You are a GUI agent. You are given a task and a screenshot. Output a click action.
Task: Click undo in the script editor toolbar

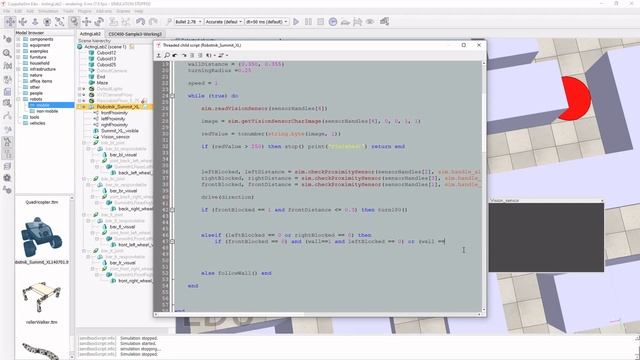click(175, 55)
